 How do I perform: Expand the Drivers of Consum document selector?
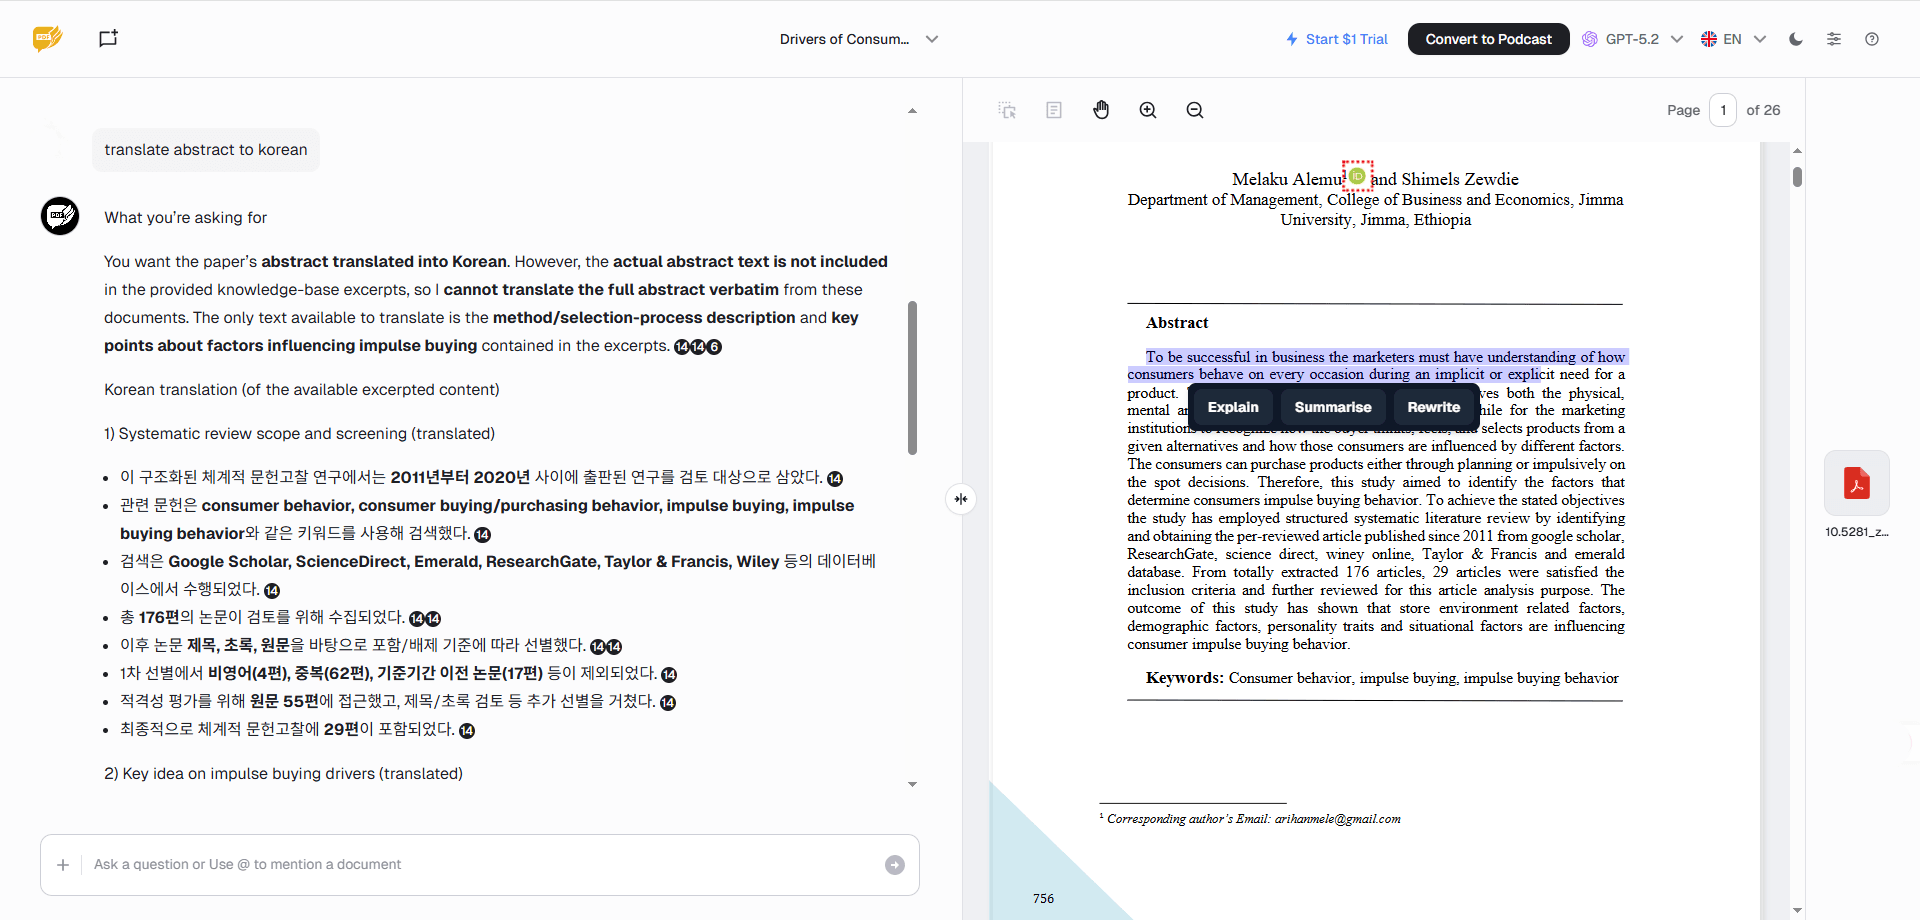pos(931,39)
